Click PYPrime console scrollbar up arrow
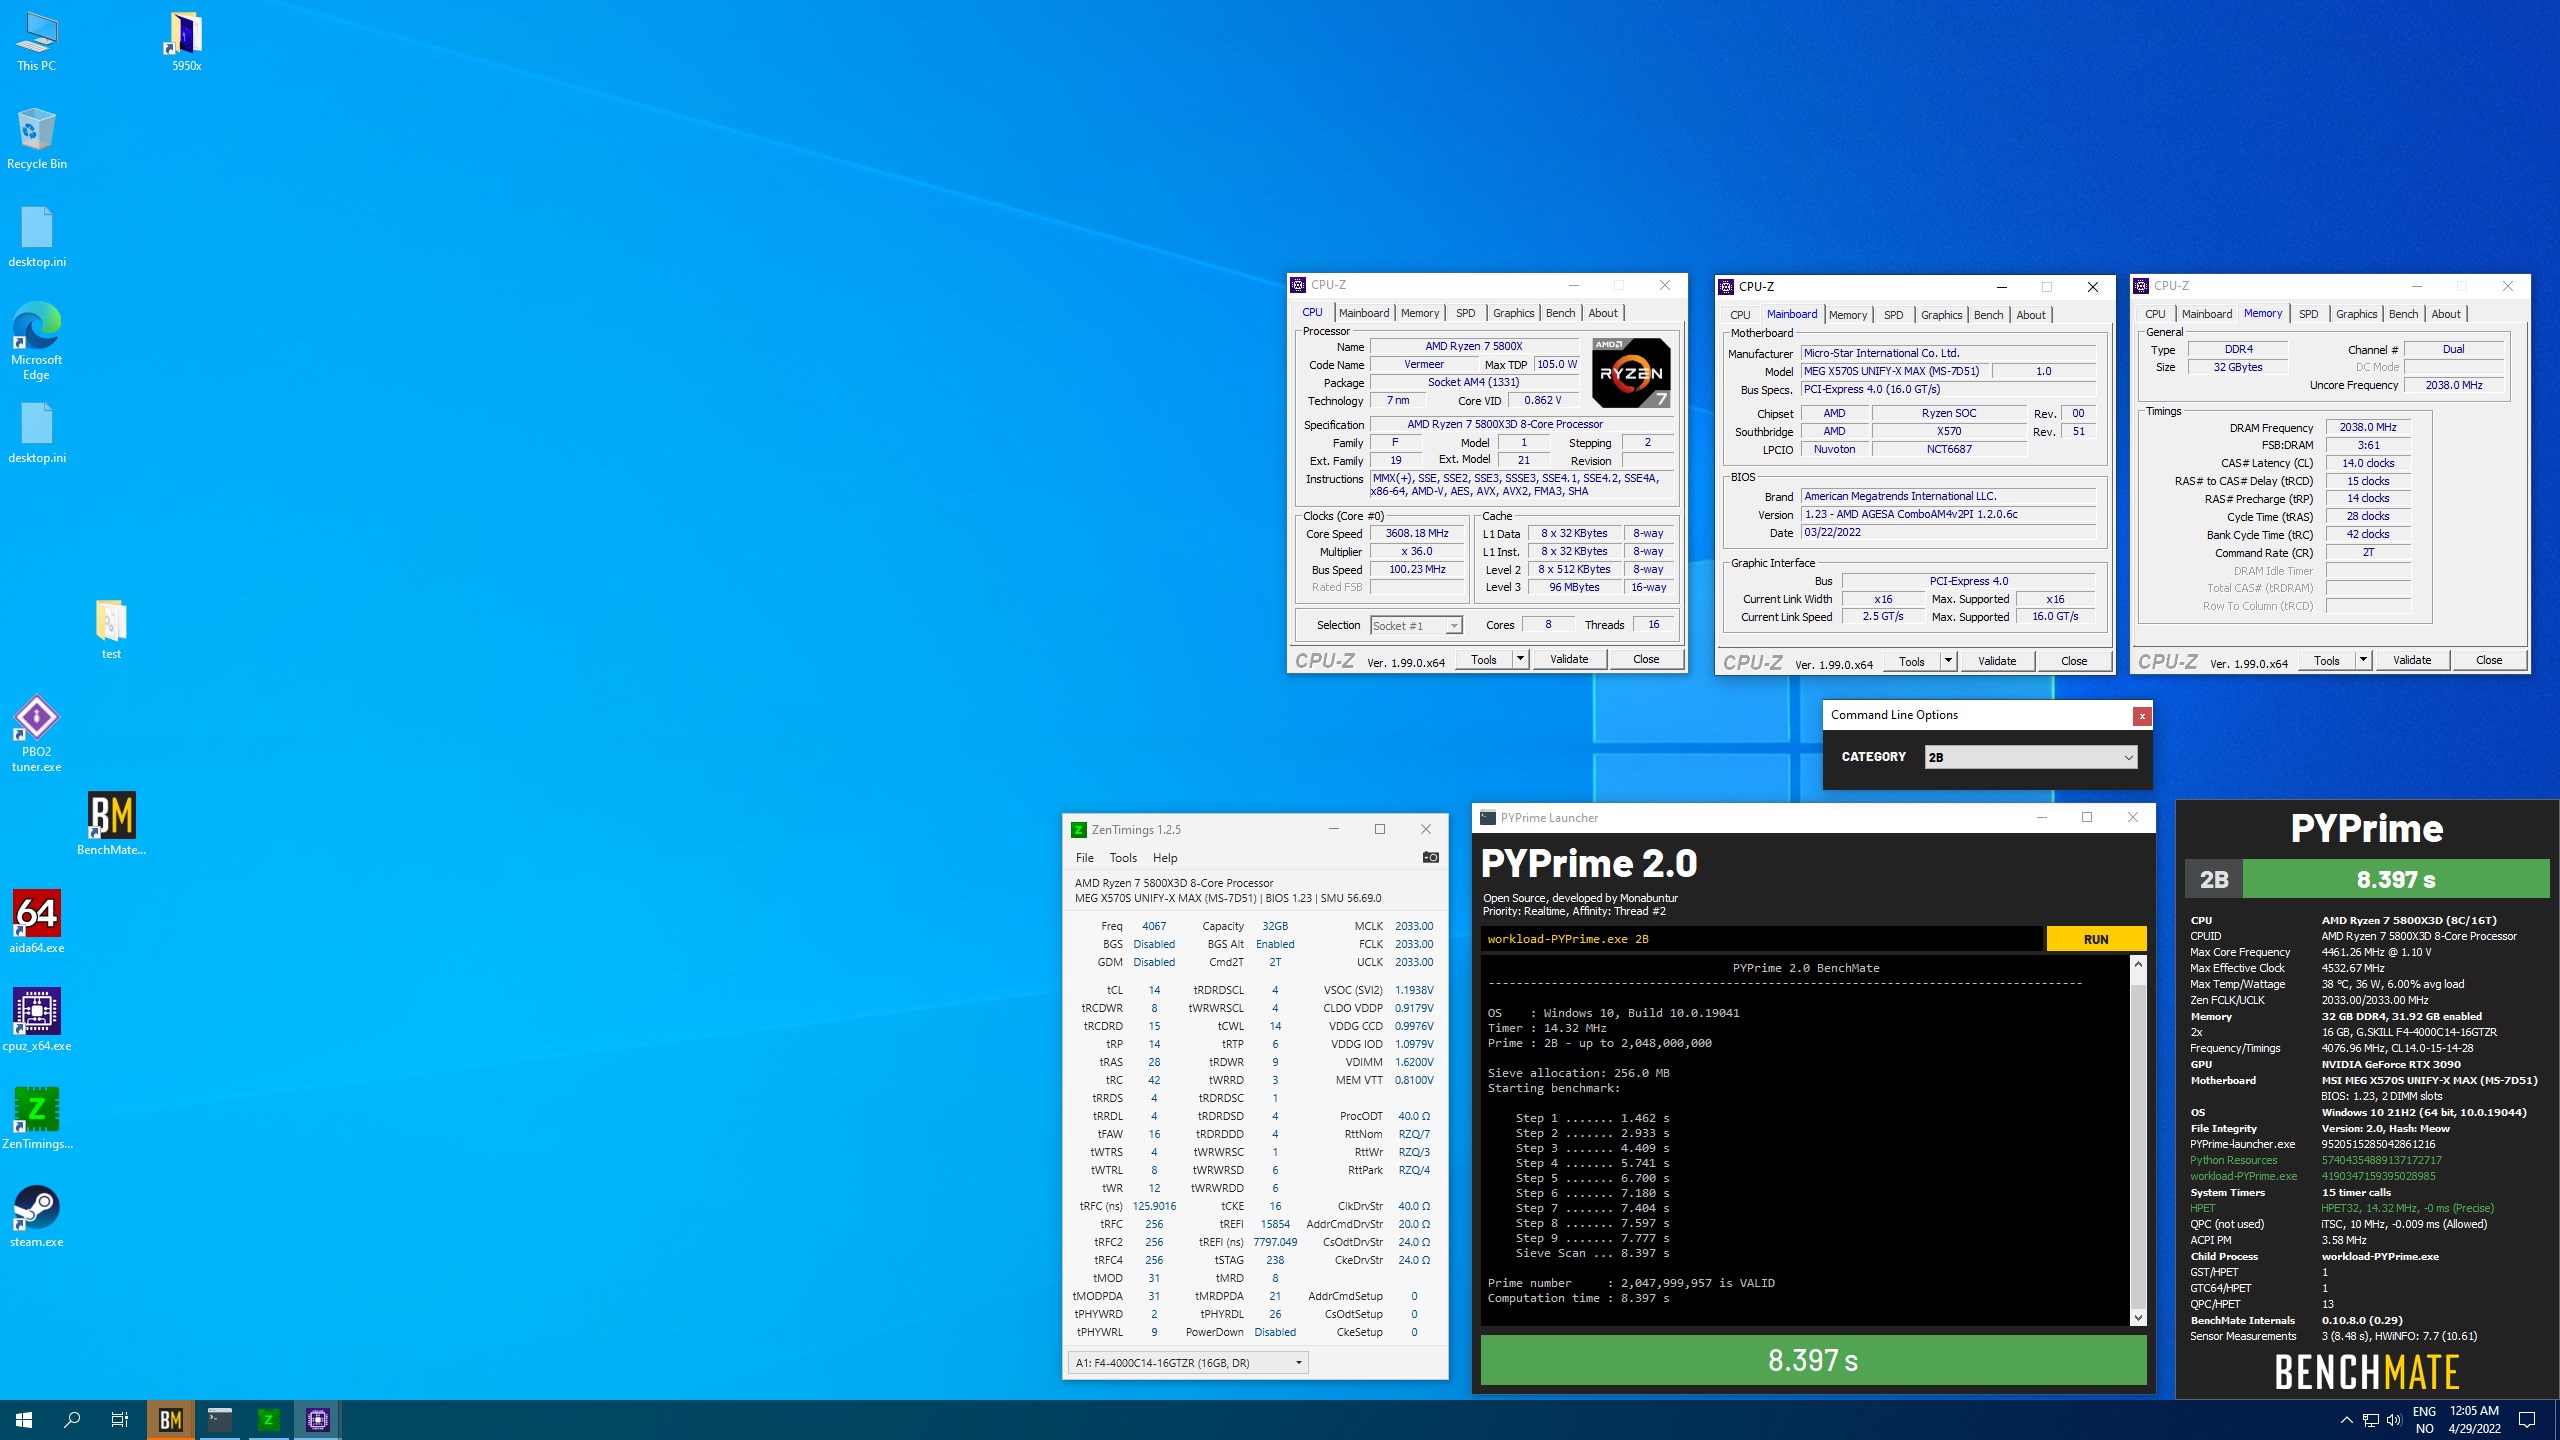Viewport: 2560px width, 1440px height. (x=2138, y=964)
